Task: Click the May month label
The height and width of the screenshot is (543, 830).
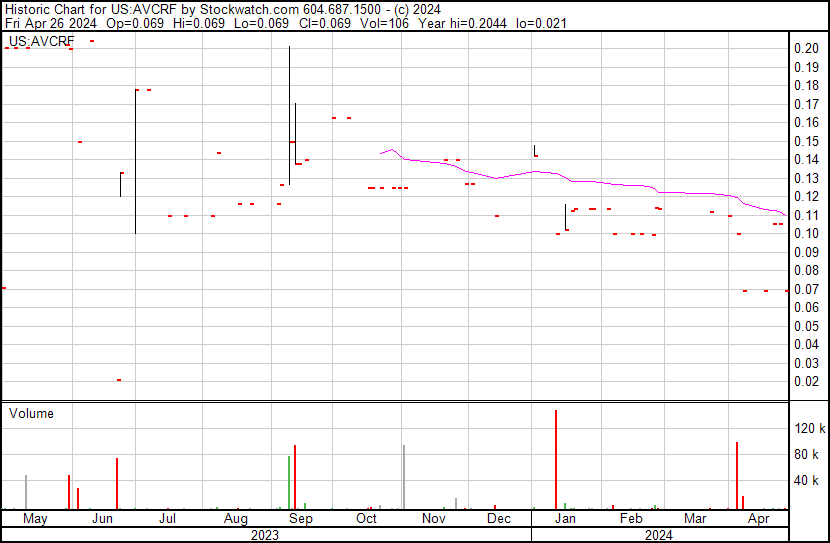Action: tap(35, 519)
